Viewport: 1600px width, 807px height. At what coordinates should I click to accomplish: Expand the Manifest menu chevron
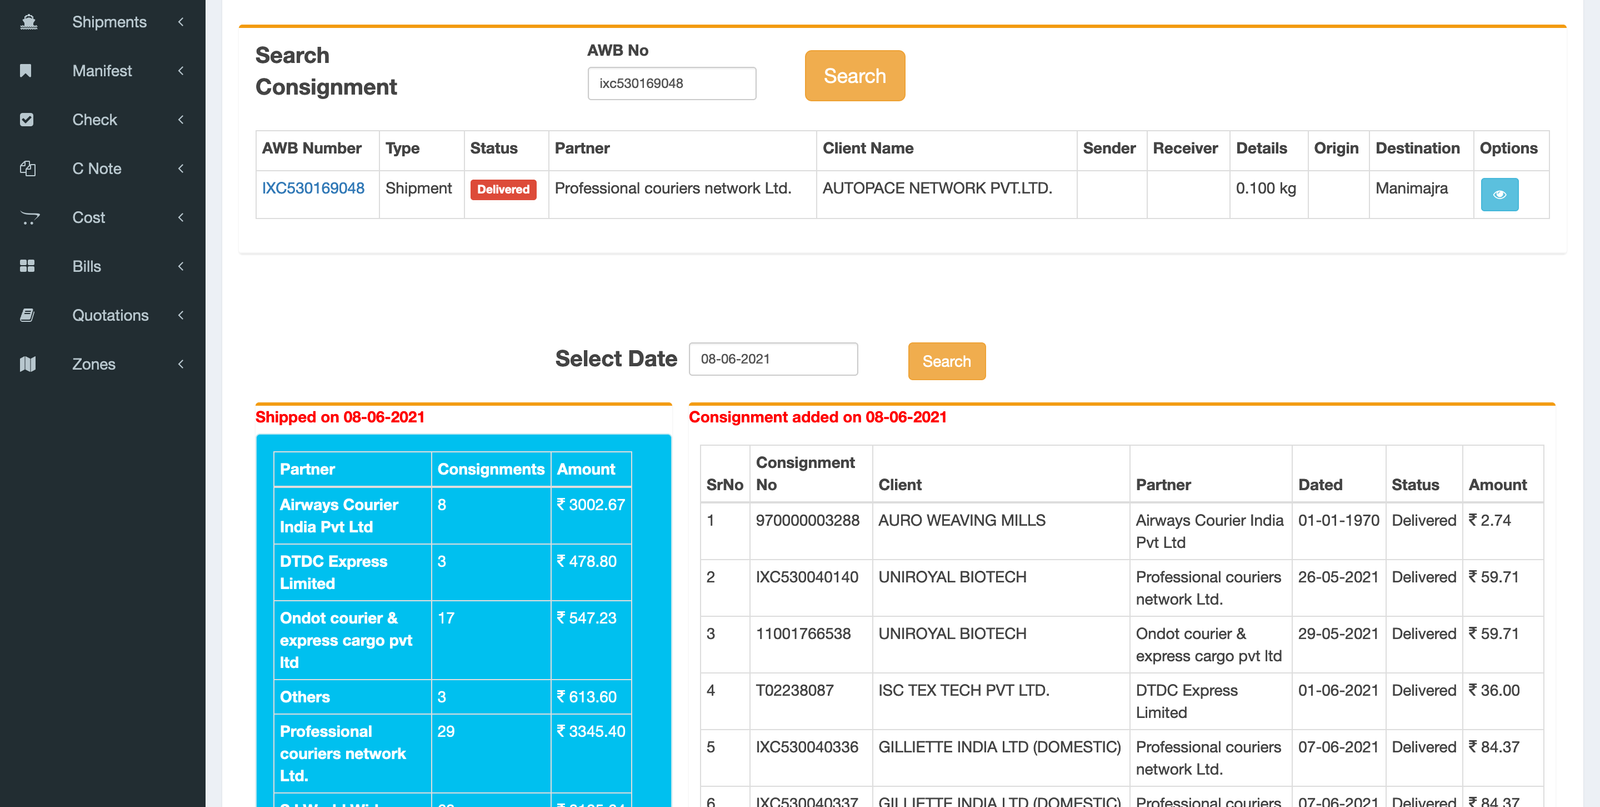click(181, 71)
